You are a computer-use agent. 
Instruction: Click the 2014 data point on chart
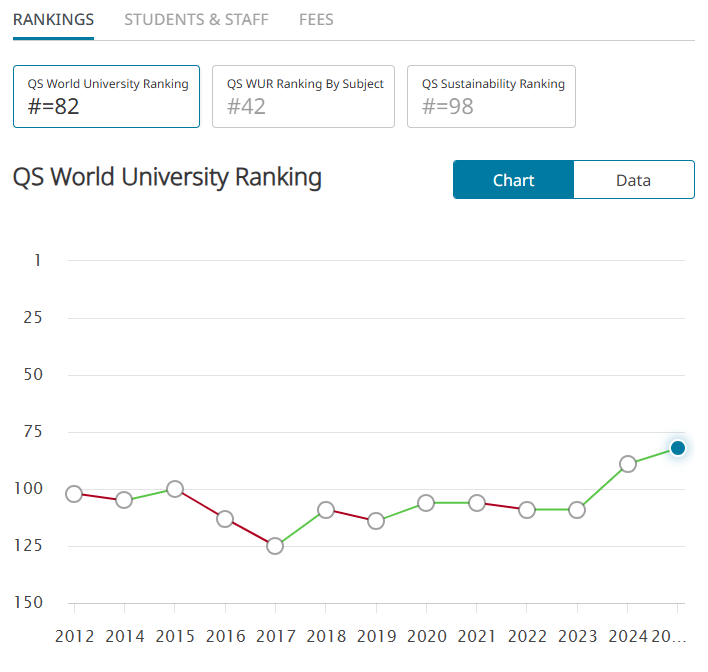coord(124,500)
